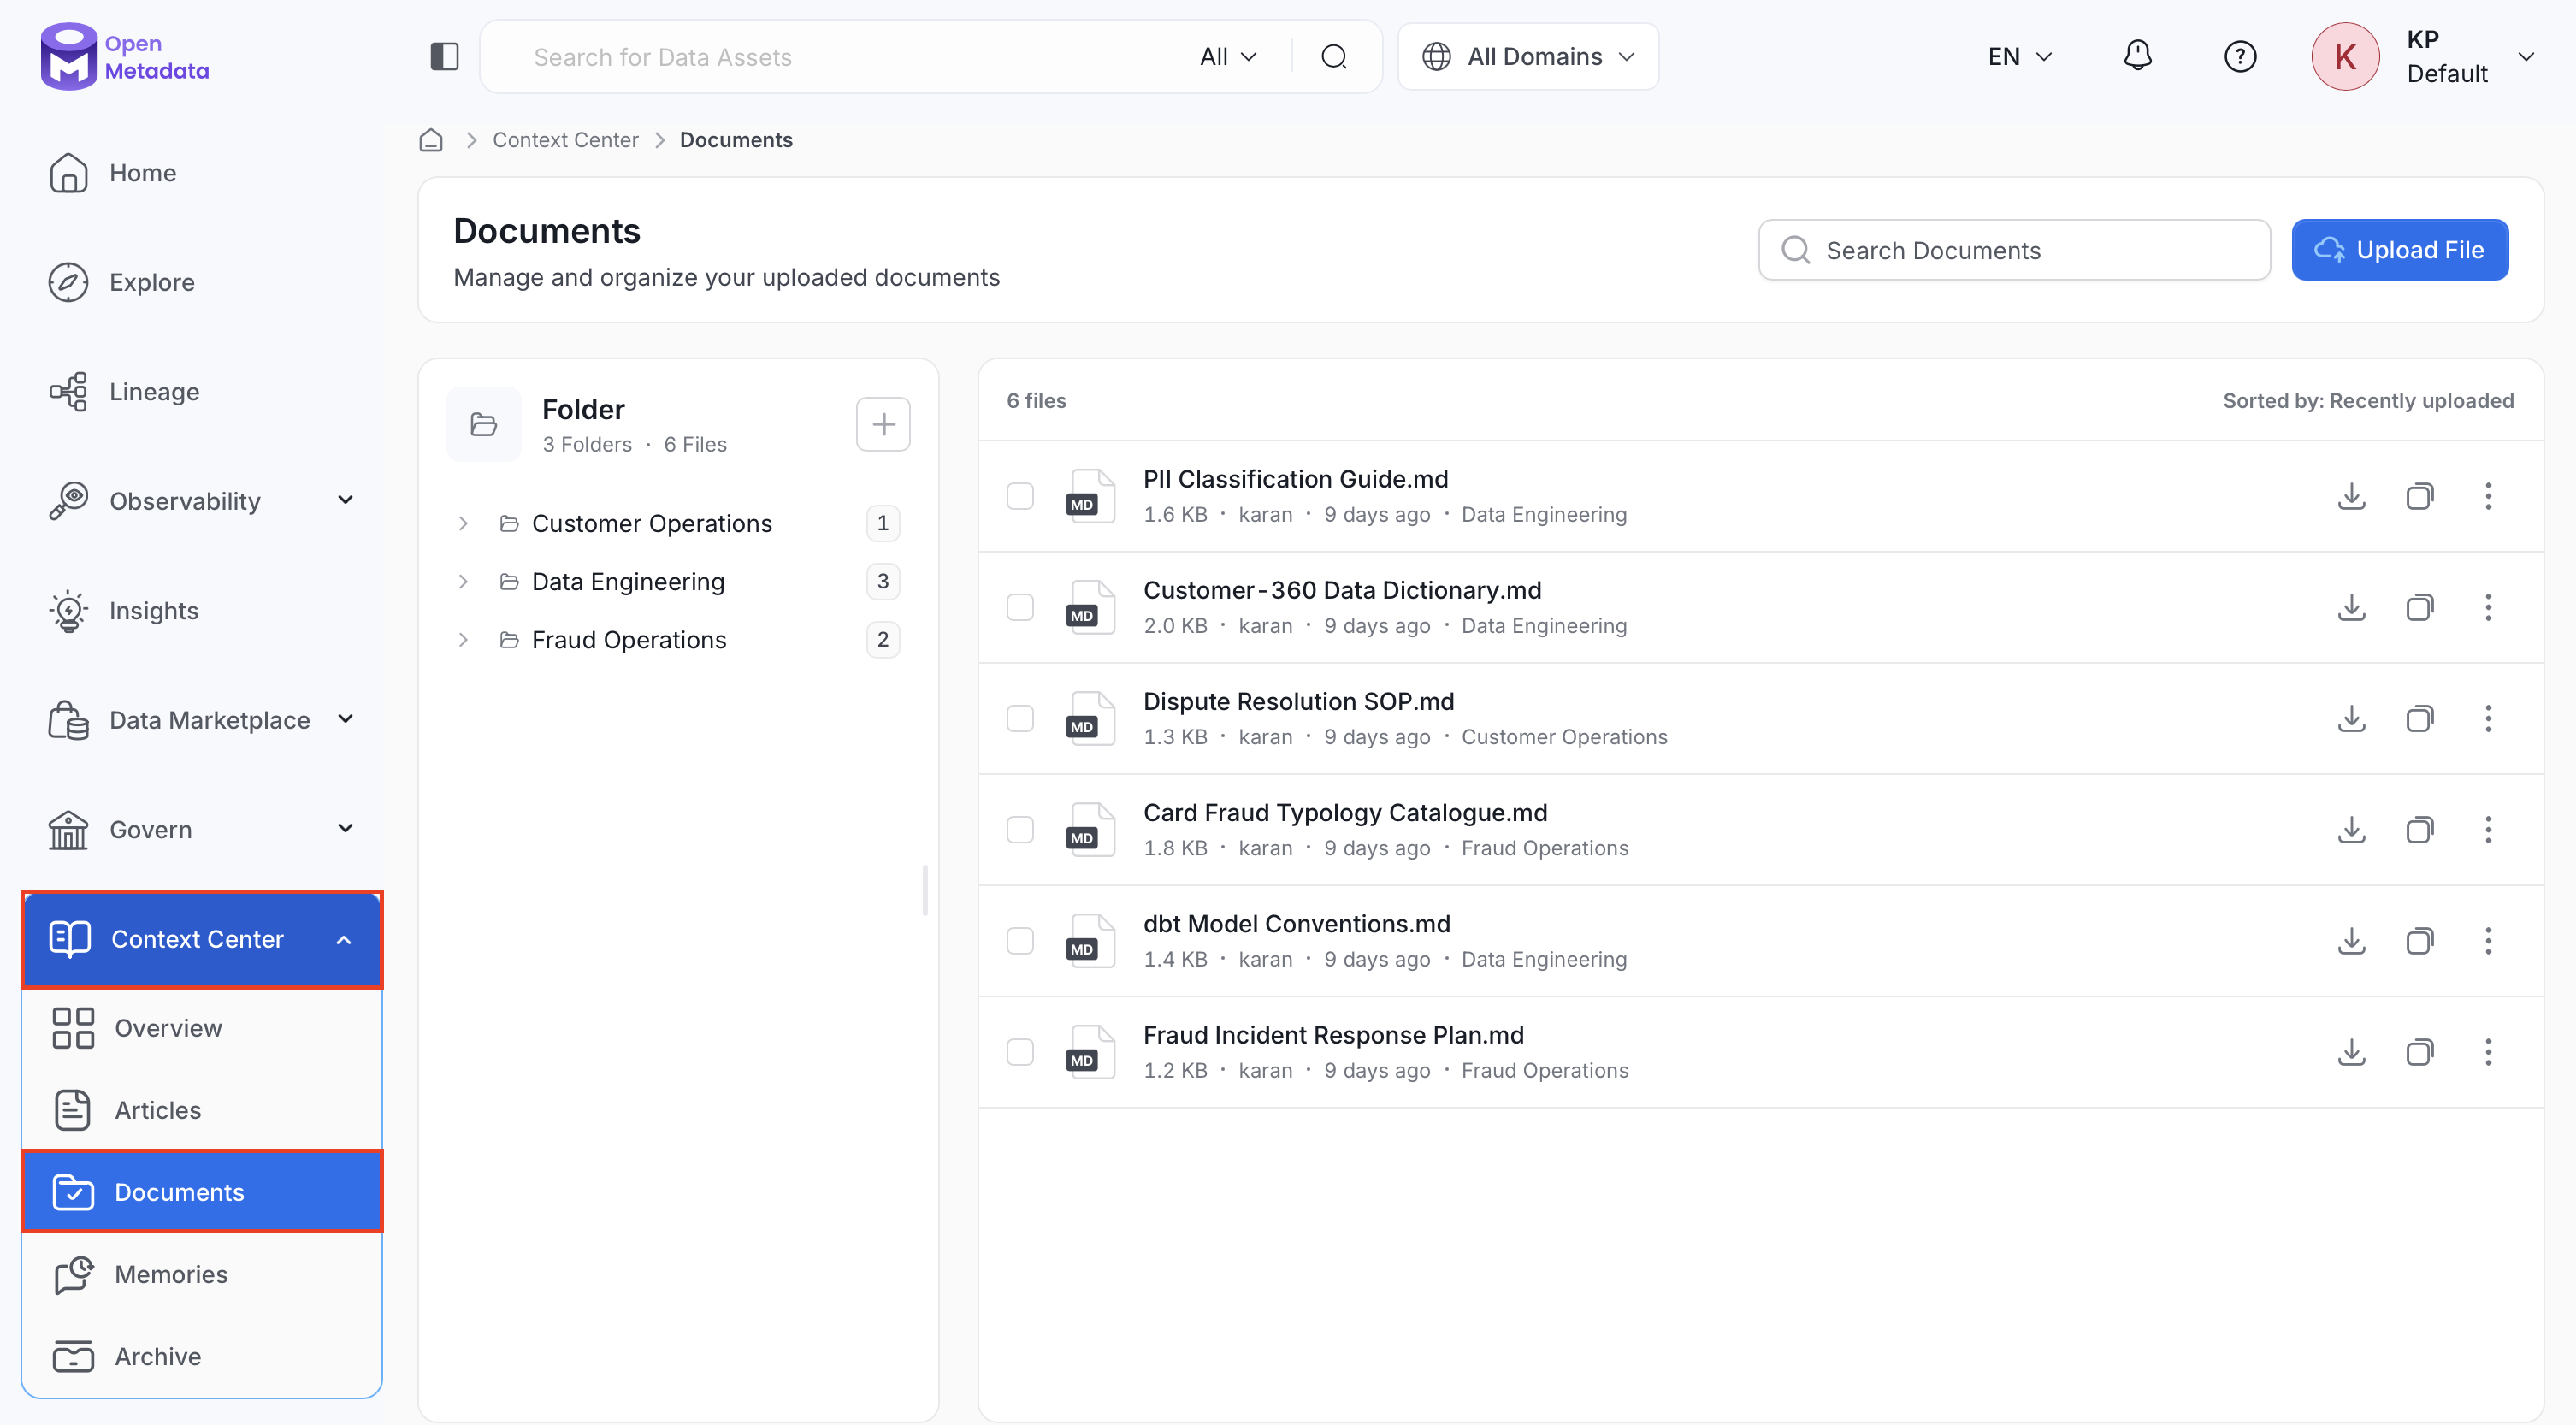Expand the Govern menu
This screenshot has width=2576, height=1425.
pyautogui.click(x=345, y=828)
